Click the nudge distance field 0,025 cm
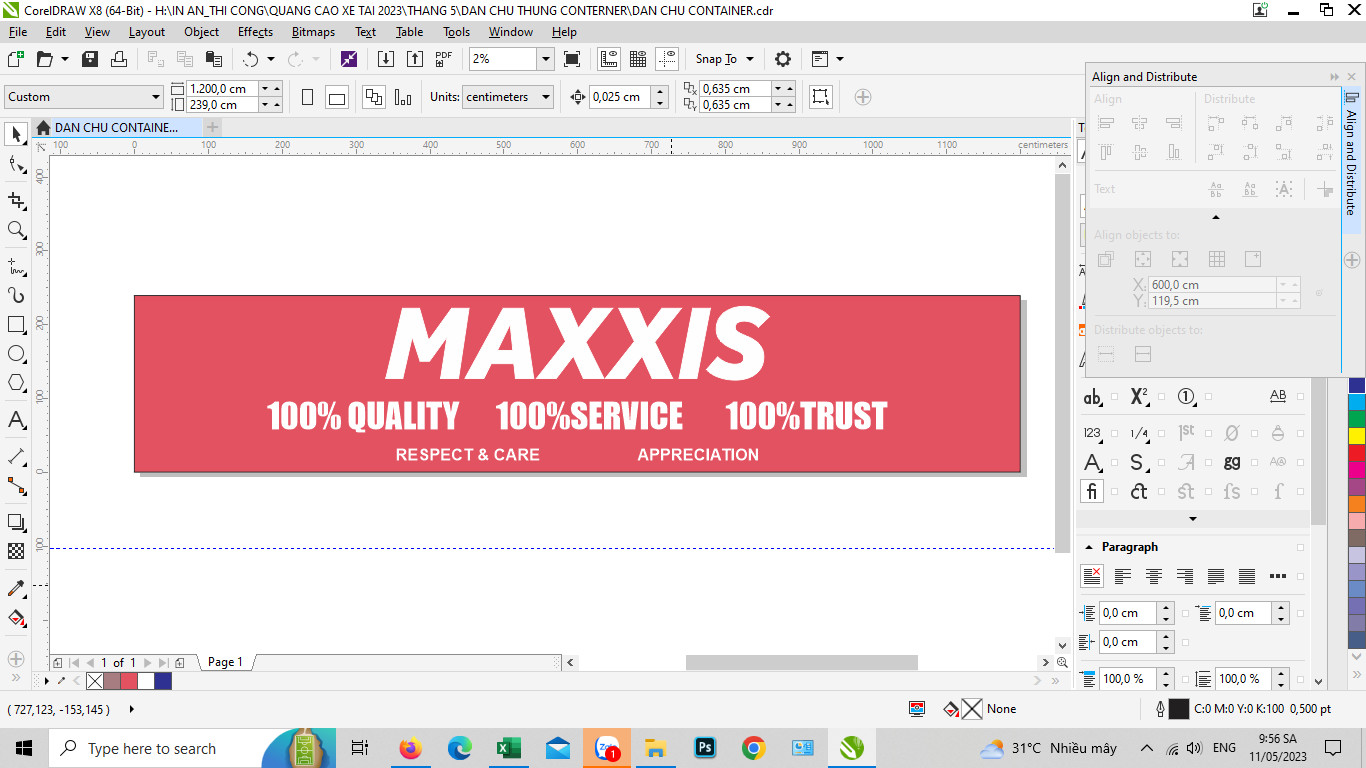 620,97
